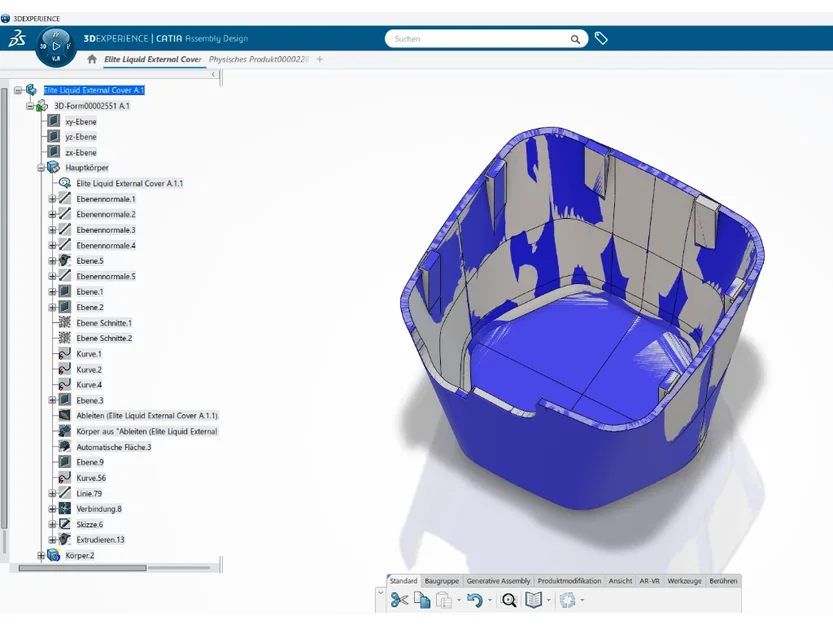The width and height of the screenshot is (833, 625).
Task: Click the Hauptkörper body icon
Action: (x=53, y=167)
